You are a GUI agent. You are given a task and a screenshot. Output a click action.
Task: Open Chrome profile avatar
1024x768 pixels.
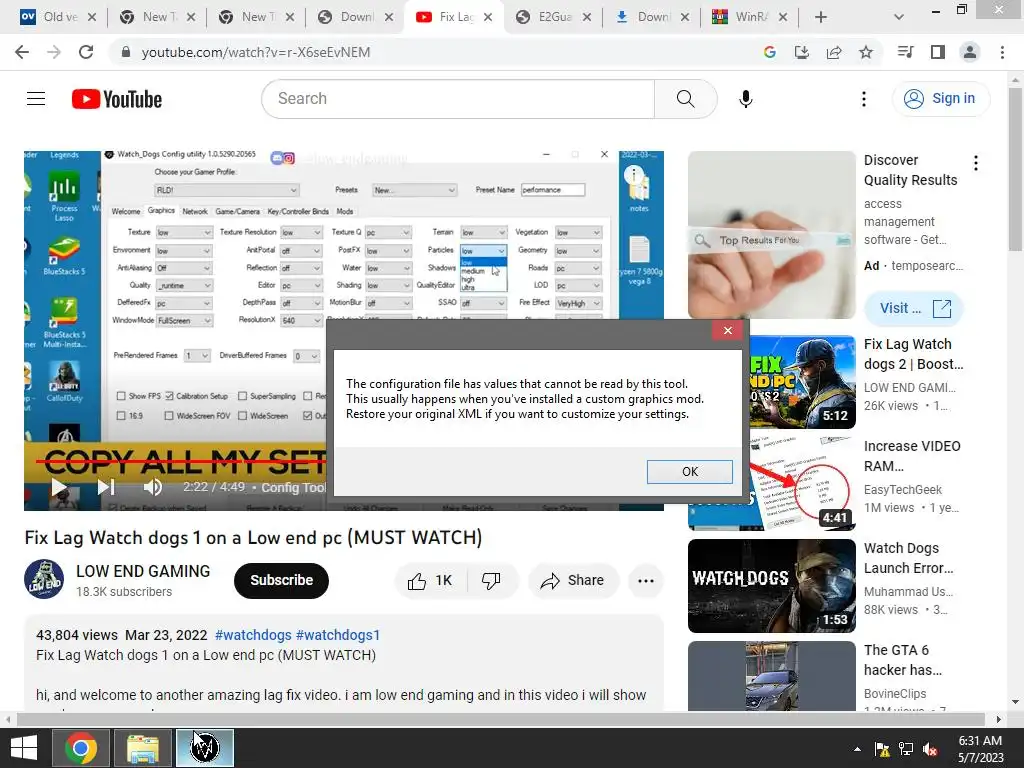(969, 52)
